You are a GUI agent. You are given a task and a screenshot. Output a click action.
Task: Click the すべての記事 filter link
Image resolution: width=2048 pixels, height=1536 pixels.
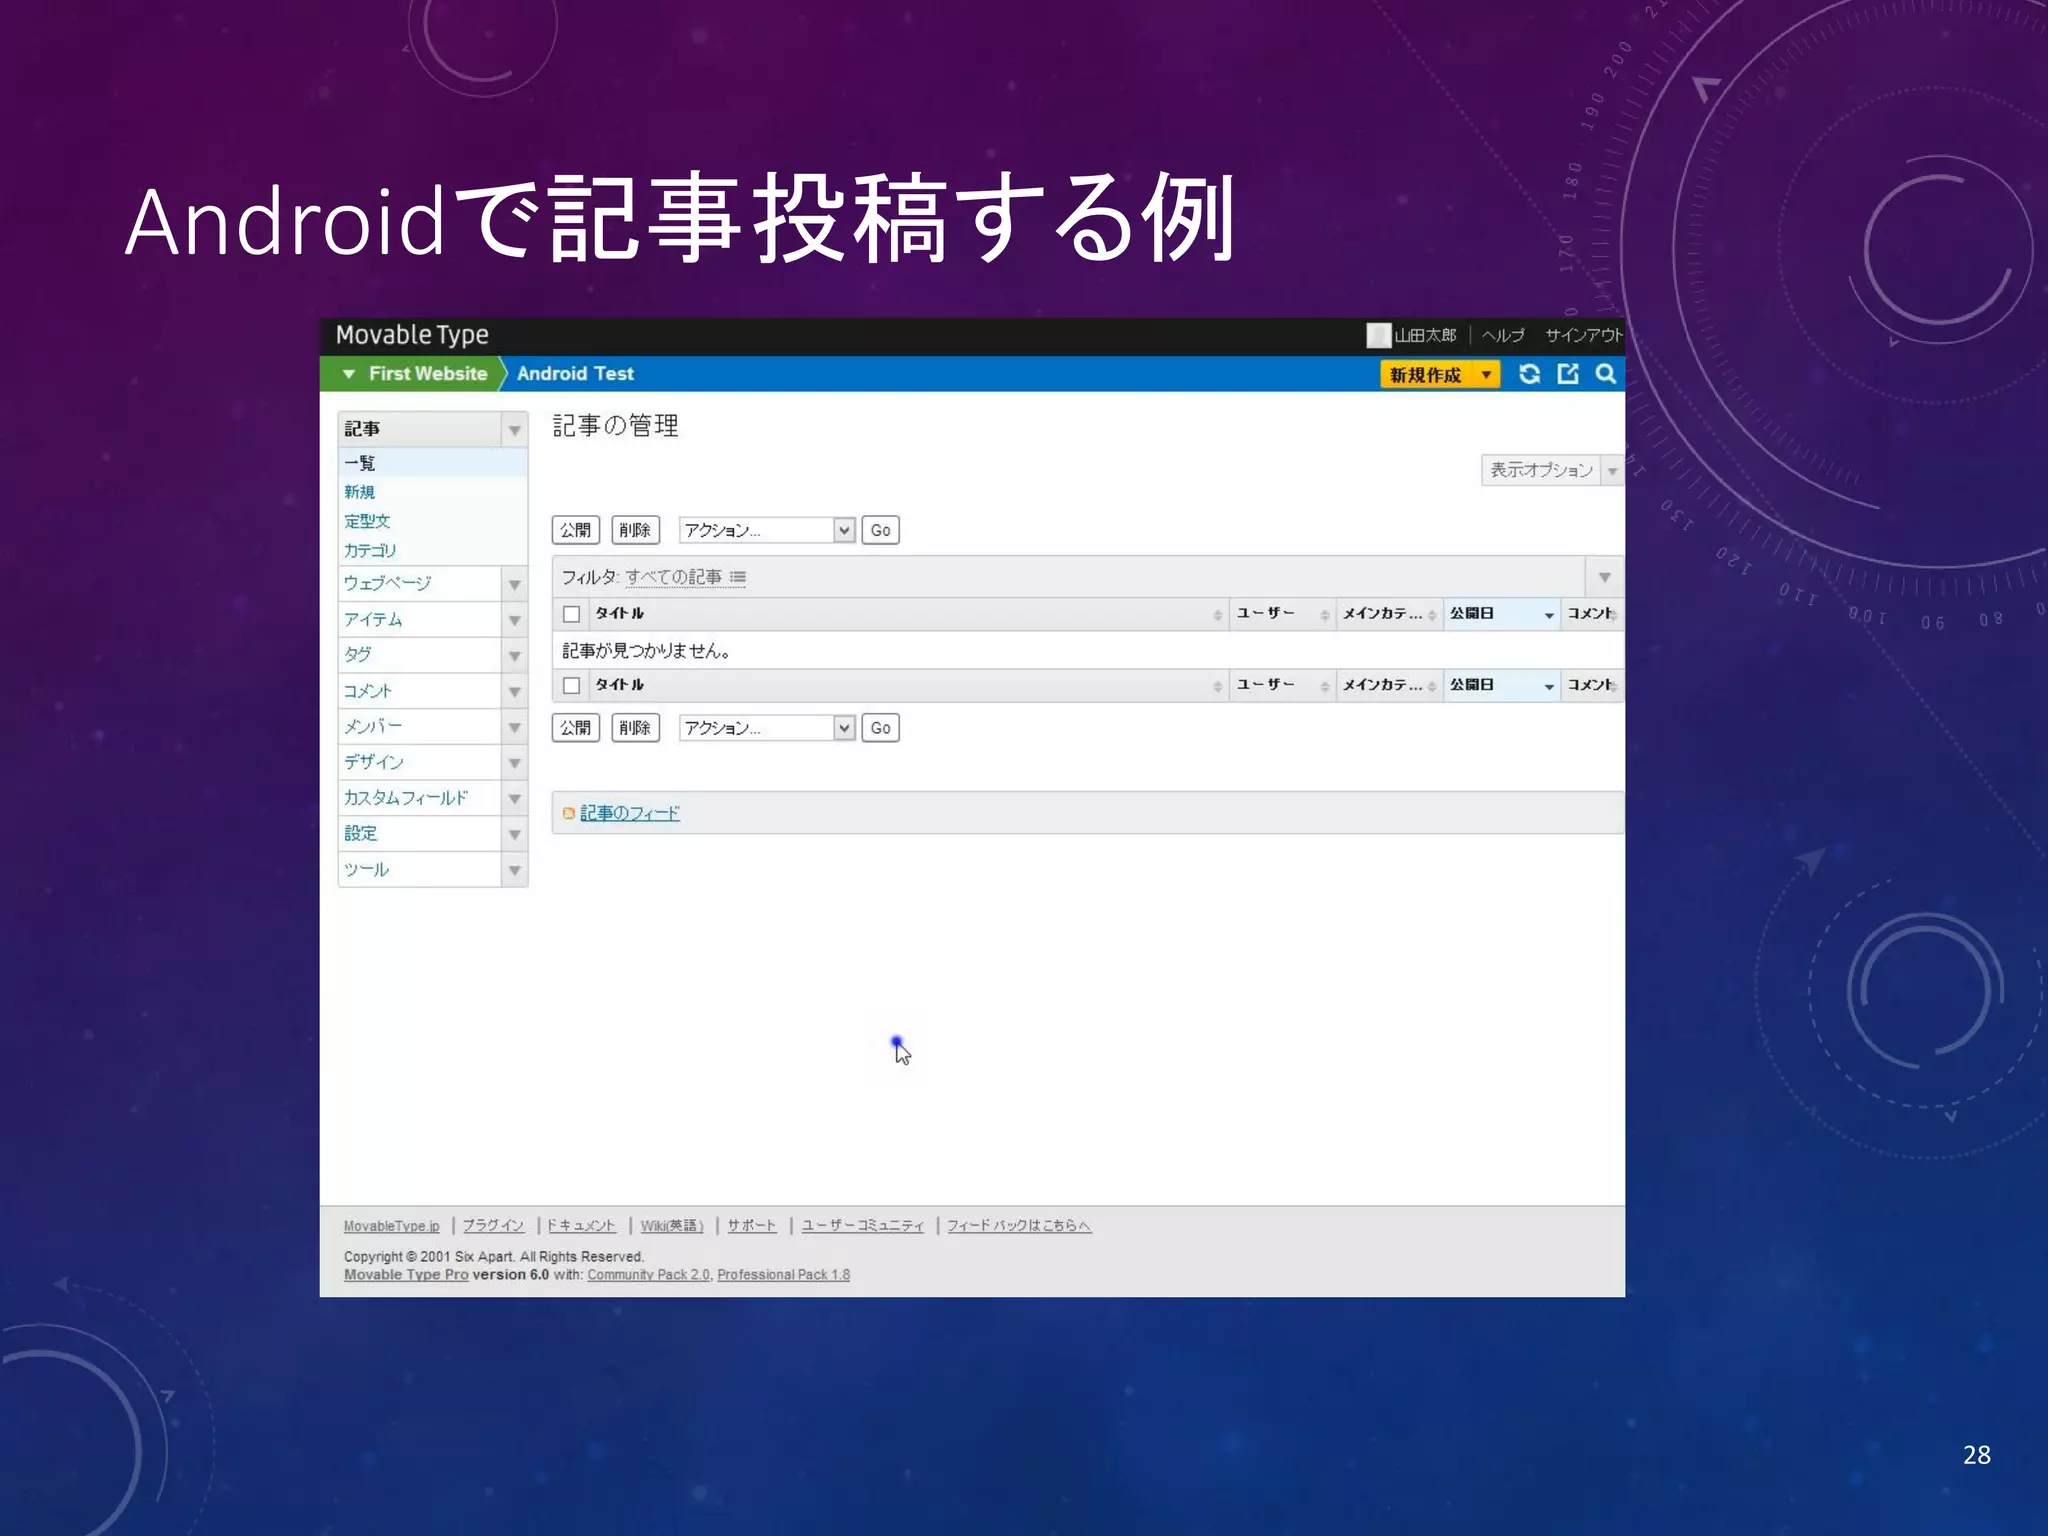pos(673,577)
